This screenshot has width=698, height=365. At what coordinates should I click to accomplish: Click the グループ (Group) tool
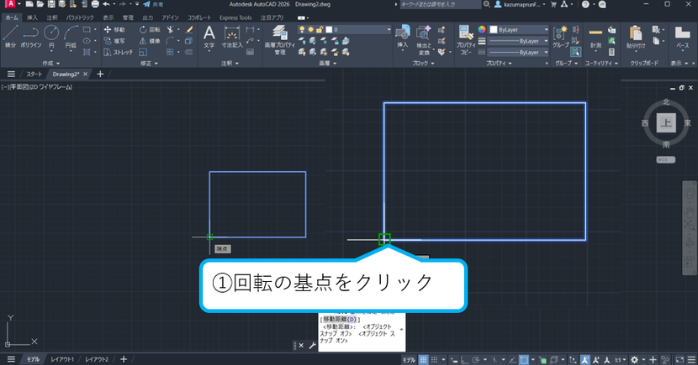(560, 36)
